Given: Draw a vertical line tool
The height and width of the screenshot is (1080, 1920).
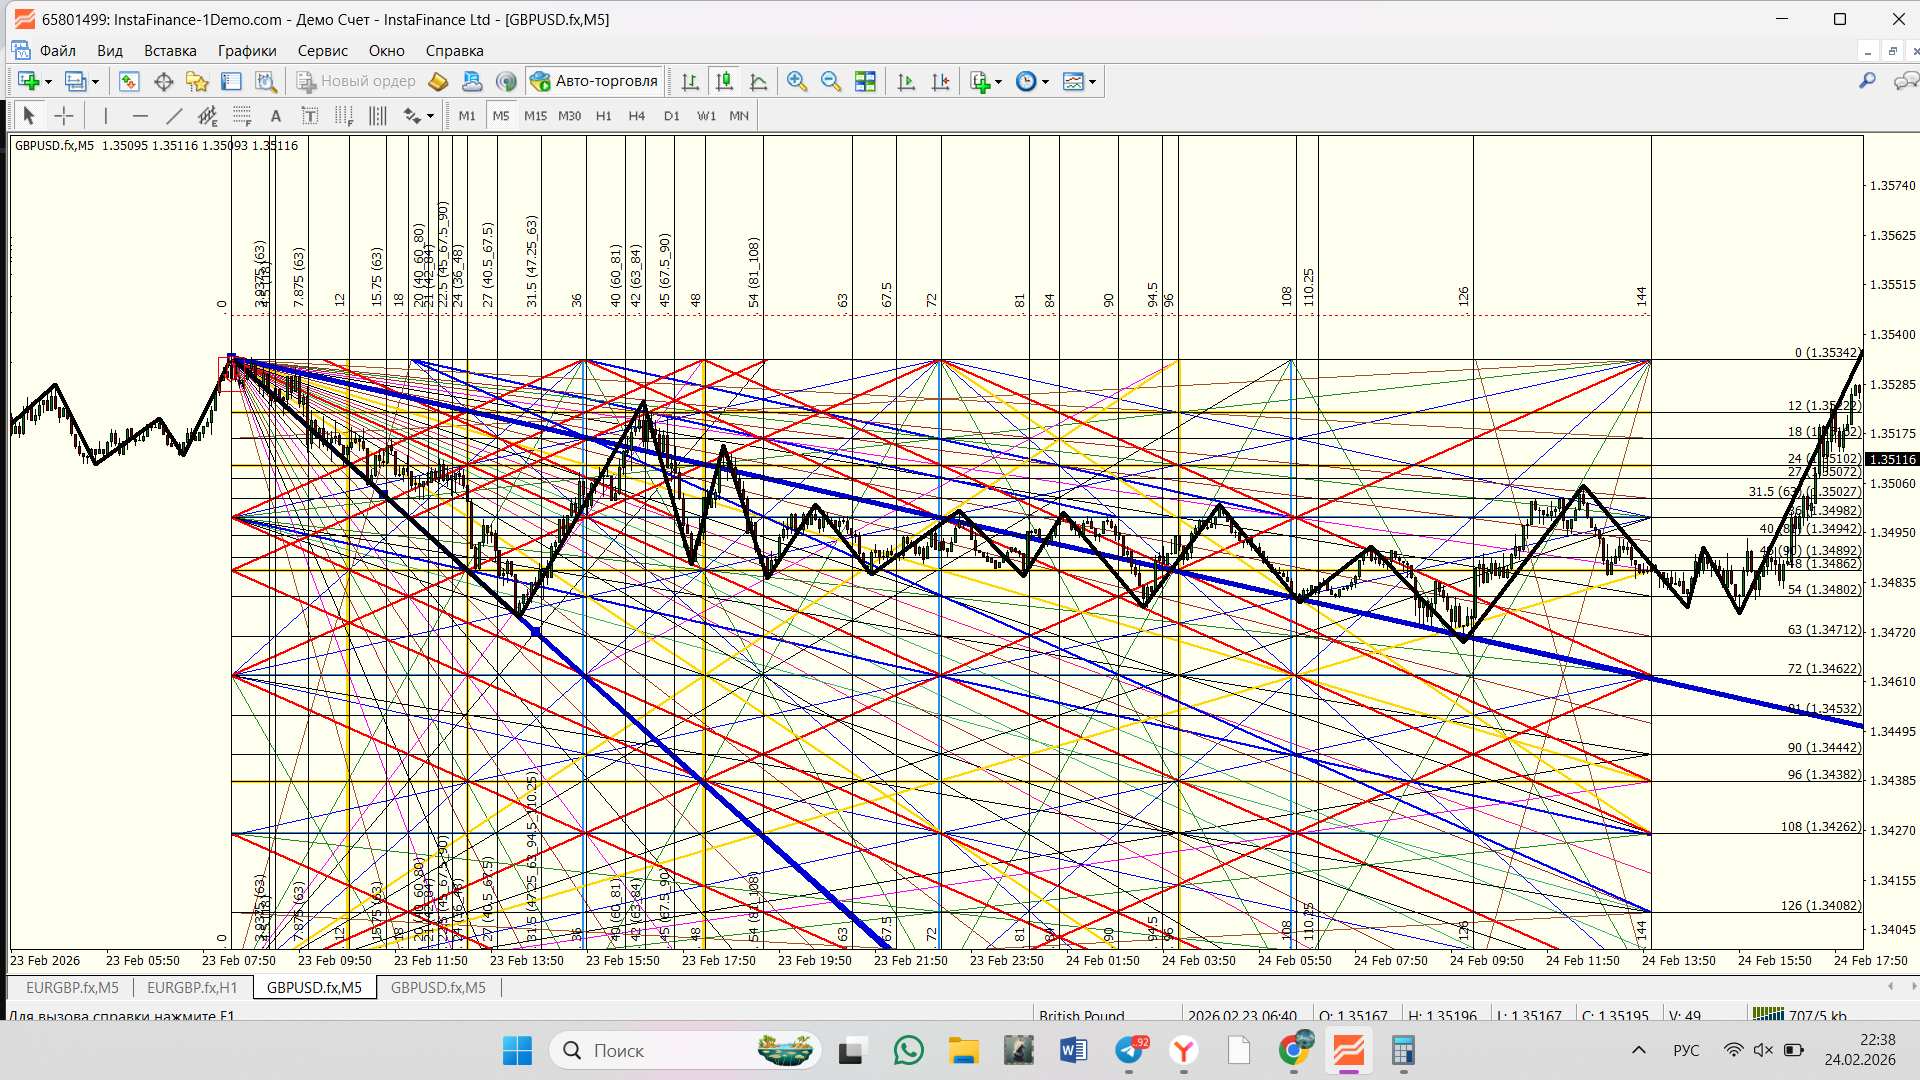Looking at the screenshot, I should 105,116.
